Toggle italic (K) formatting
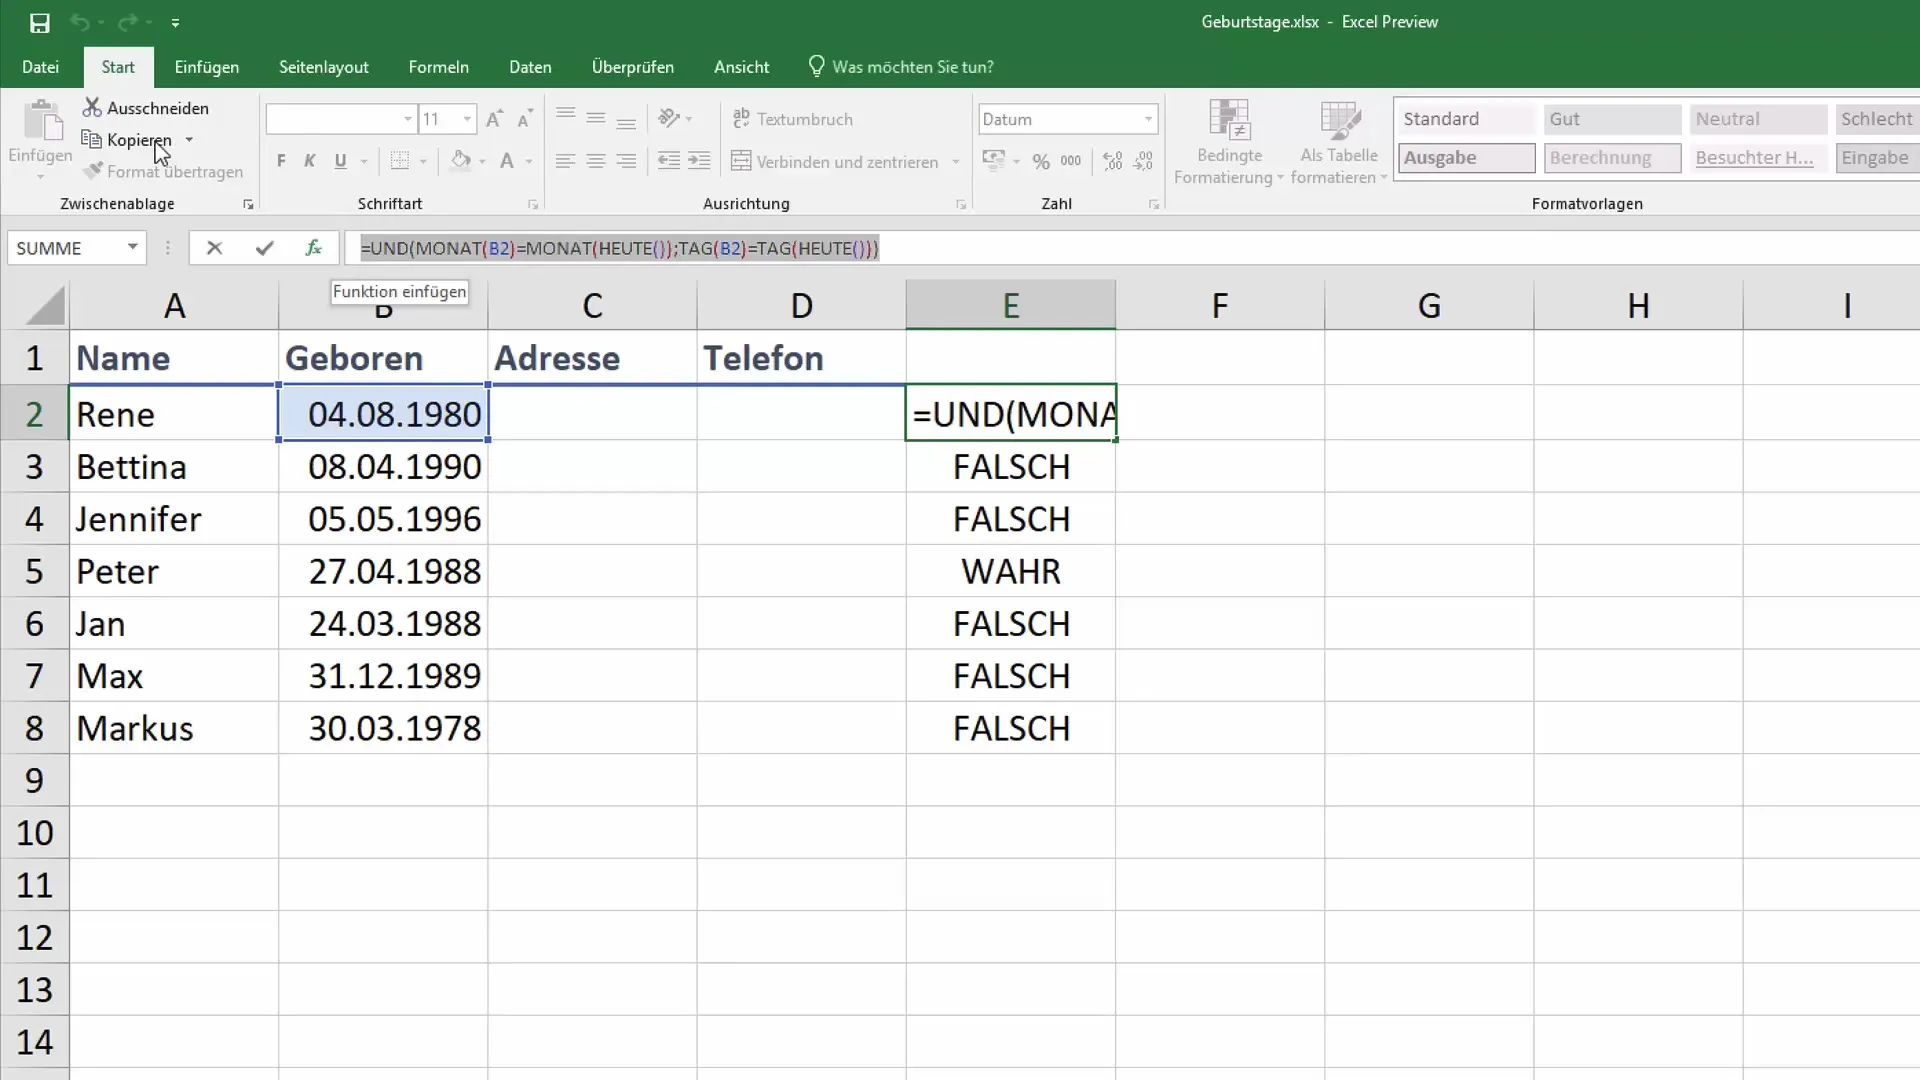 click(x=310, y=161)
